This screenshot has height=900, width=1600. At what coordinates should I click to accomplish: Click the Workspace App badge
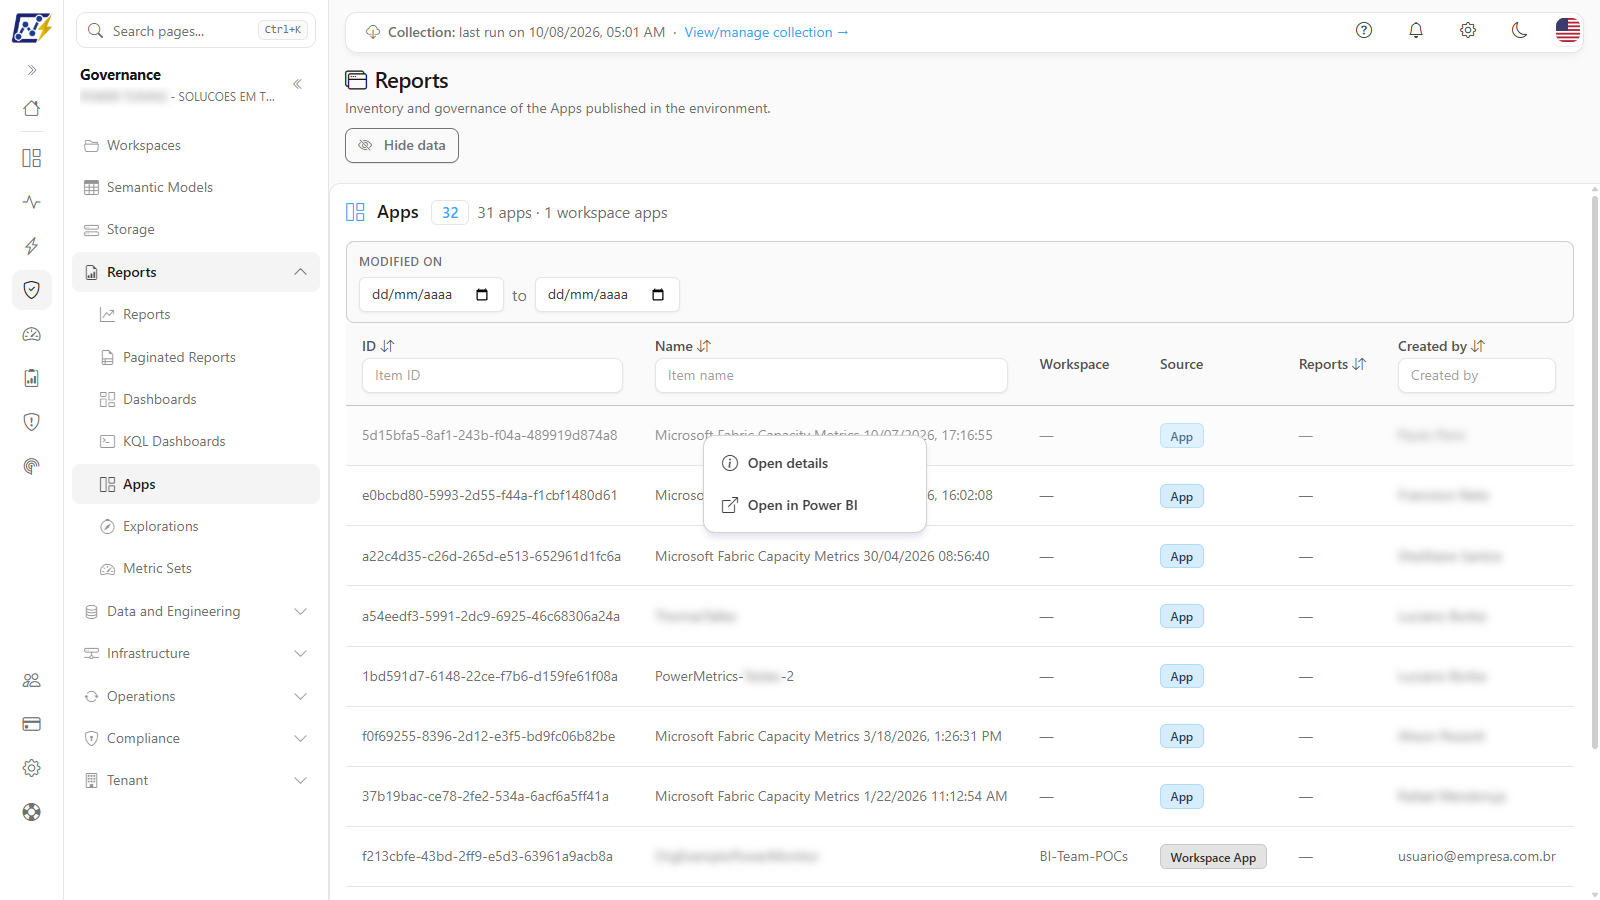[1213, 857]
